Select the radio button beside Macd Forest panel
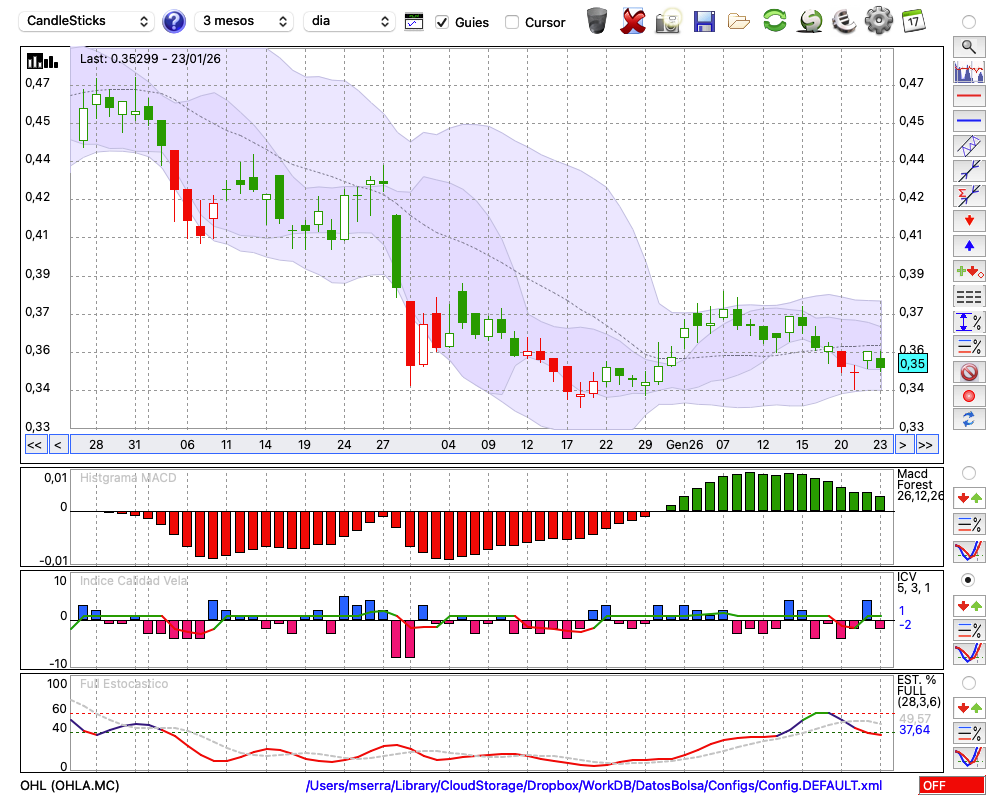The width and height of the screenshot is (1000, 800). pyautogui.click(x=968, y=472)
